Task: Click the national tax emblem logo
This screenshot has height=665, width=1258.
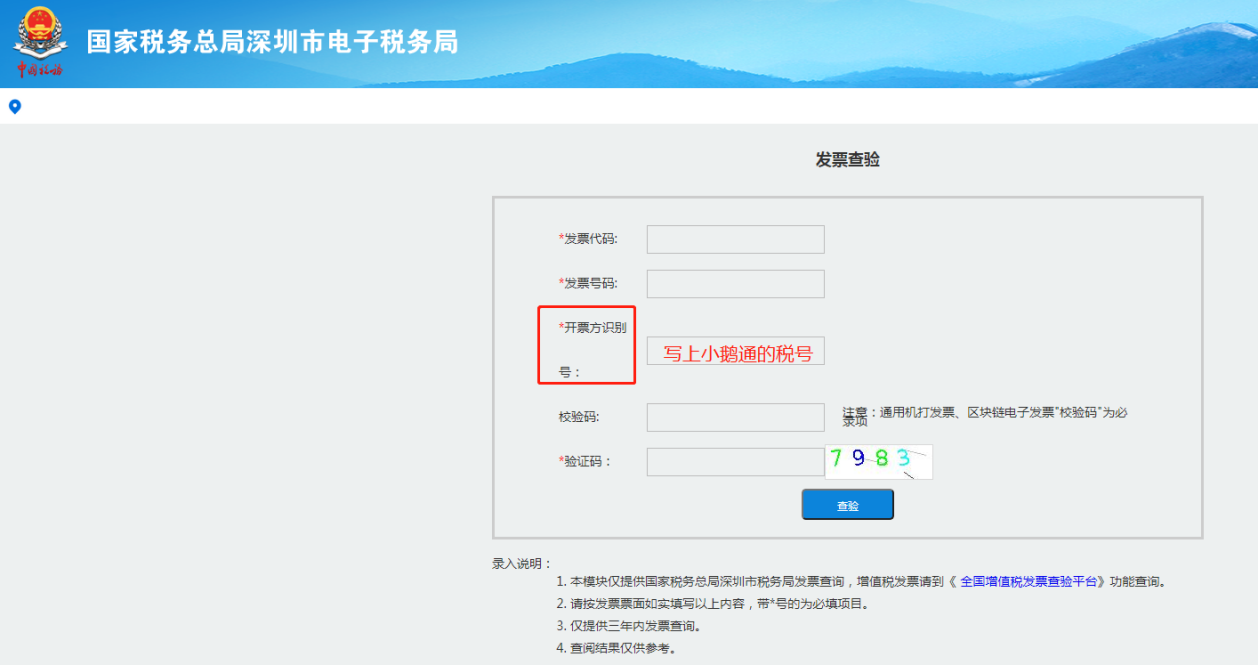Action: click(40, 42)
